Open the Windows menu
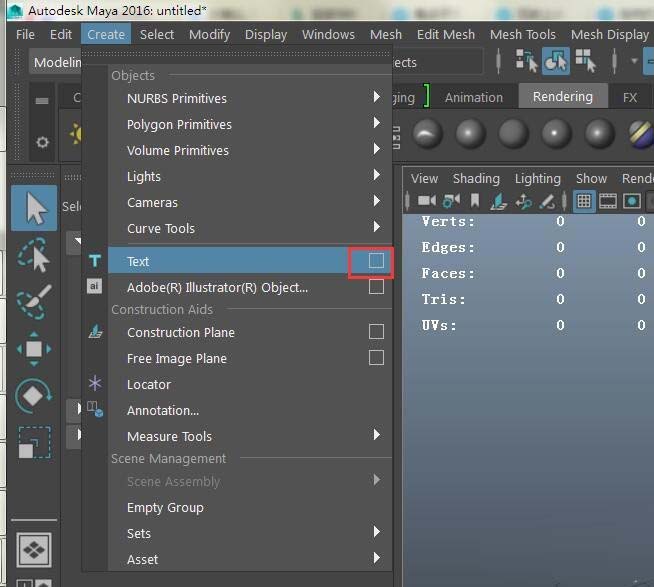 328,34
